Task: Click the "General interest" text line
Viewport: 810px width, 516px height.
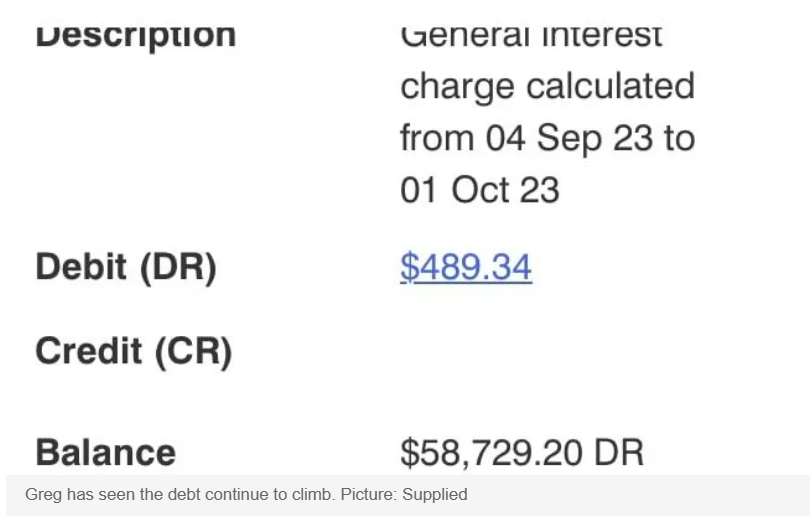Action: coord(530,36)
